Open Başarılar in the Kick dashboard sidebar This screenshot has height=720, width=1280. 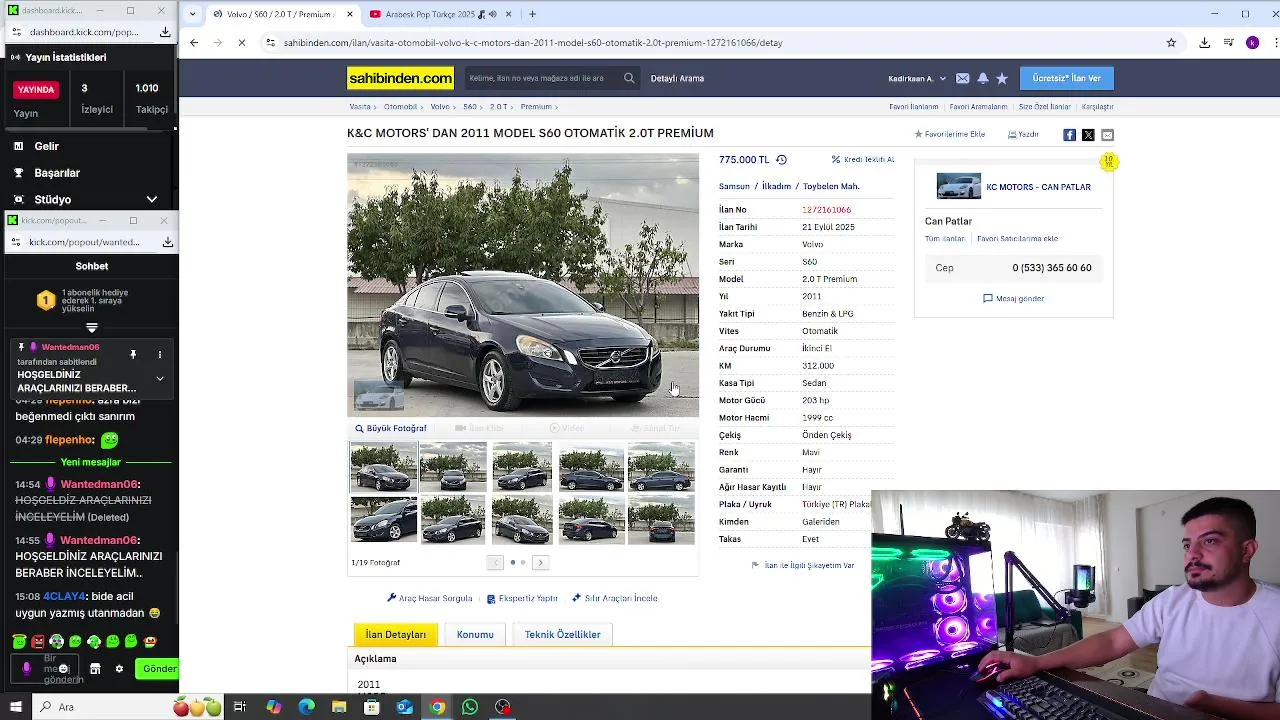click(x=56, y=173)
